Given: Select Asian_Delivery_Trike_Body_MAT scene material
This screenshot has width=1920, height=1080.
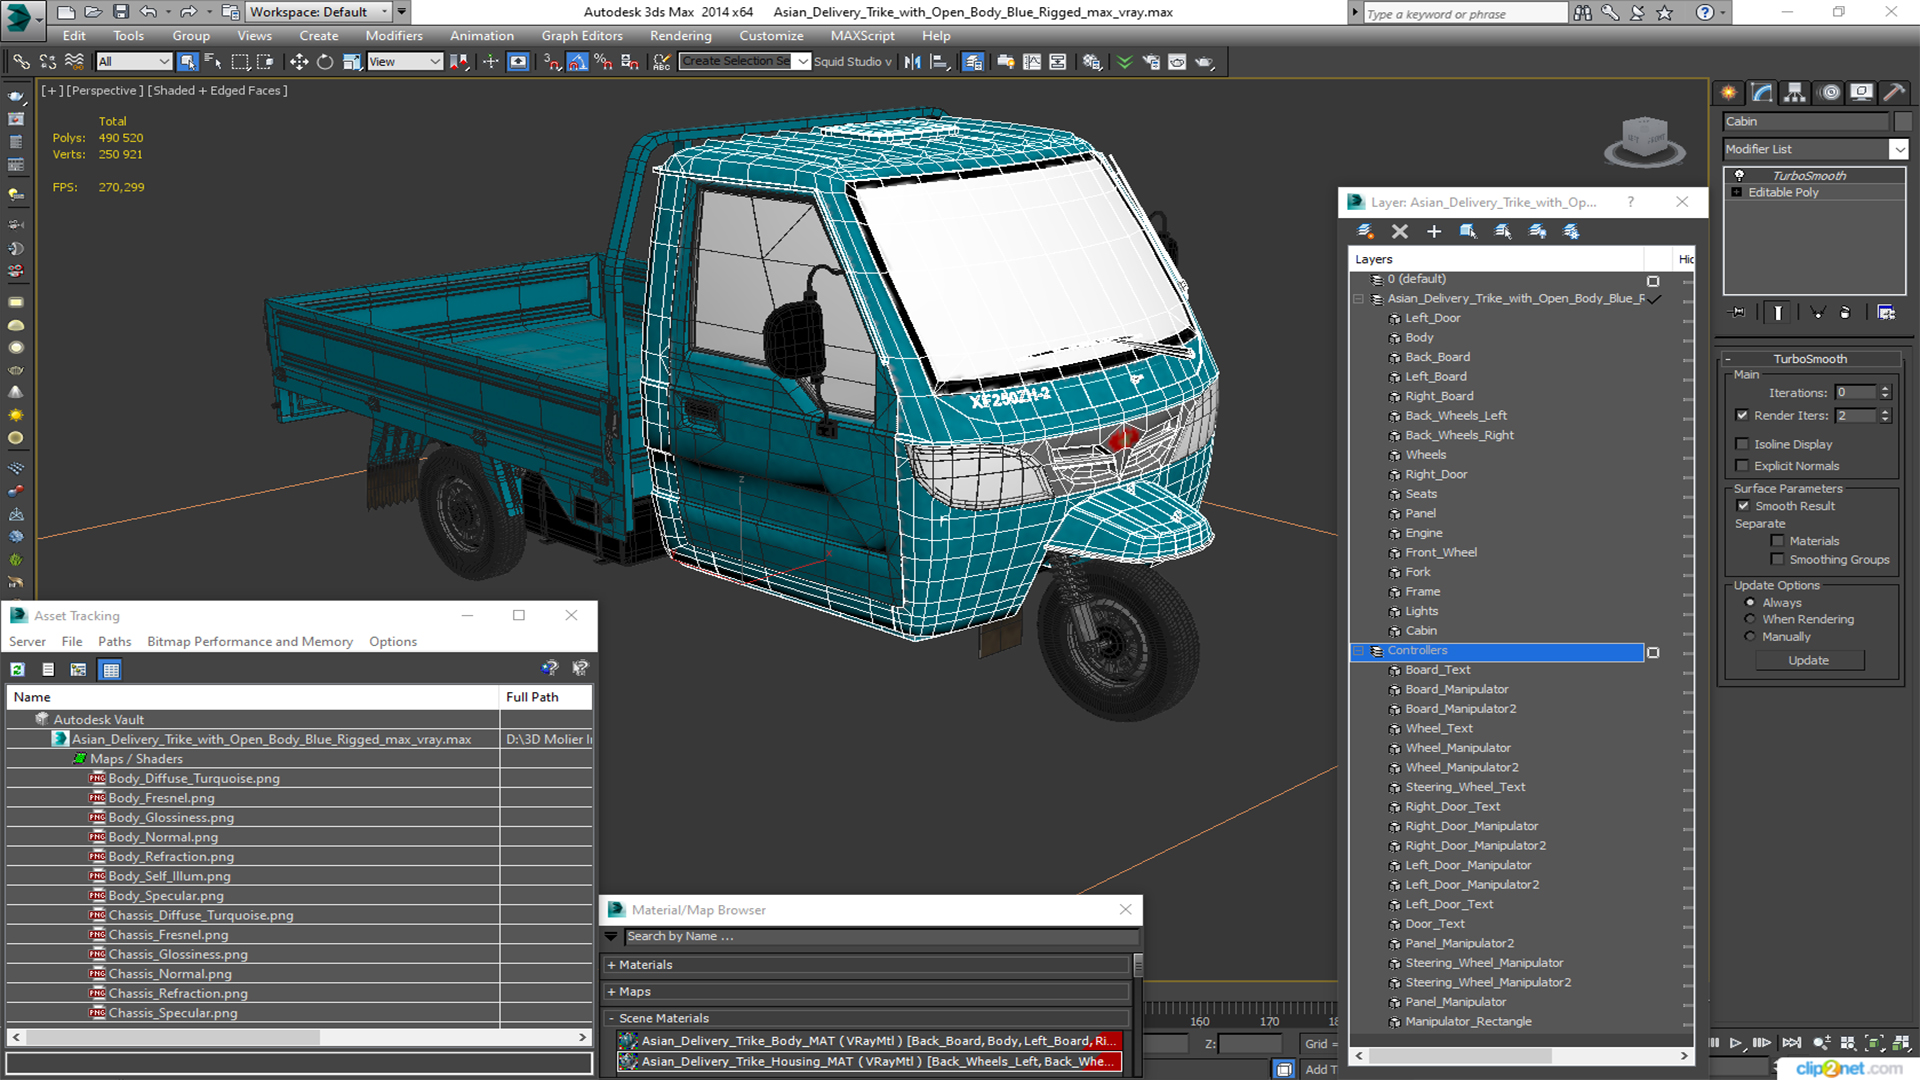Looking at the screenshot, I should (x=869, y=1041).
